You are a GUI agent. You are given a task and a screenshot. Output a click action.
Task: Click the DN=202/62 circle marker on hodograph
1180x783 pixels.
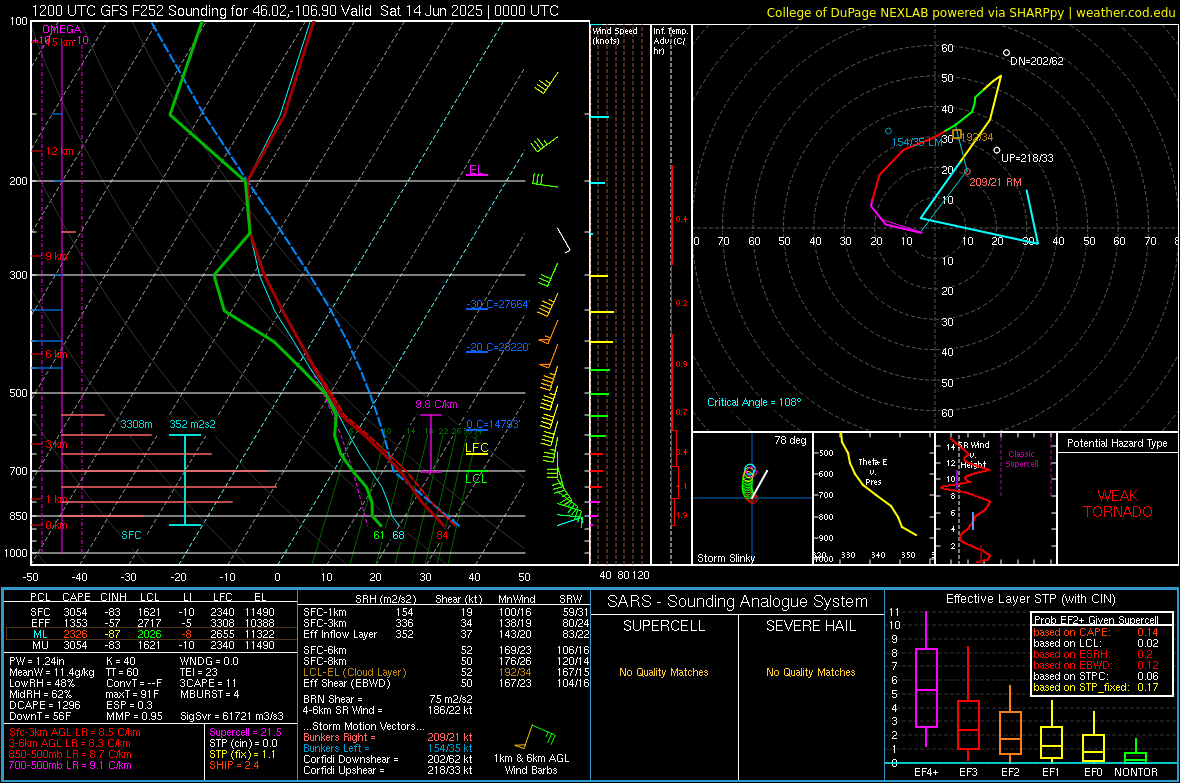coord(1007,53)
